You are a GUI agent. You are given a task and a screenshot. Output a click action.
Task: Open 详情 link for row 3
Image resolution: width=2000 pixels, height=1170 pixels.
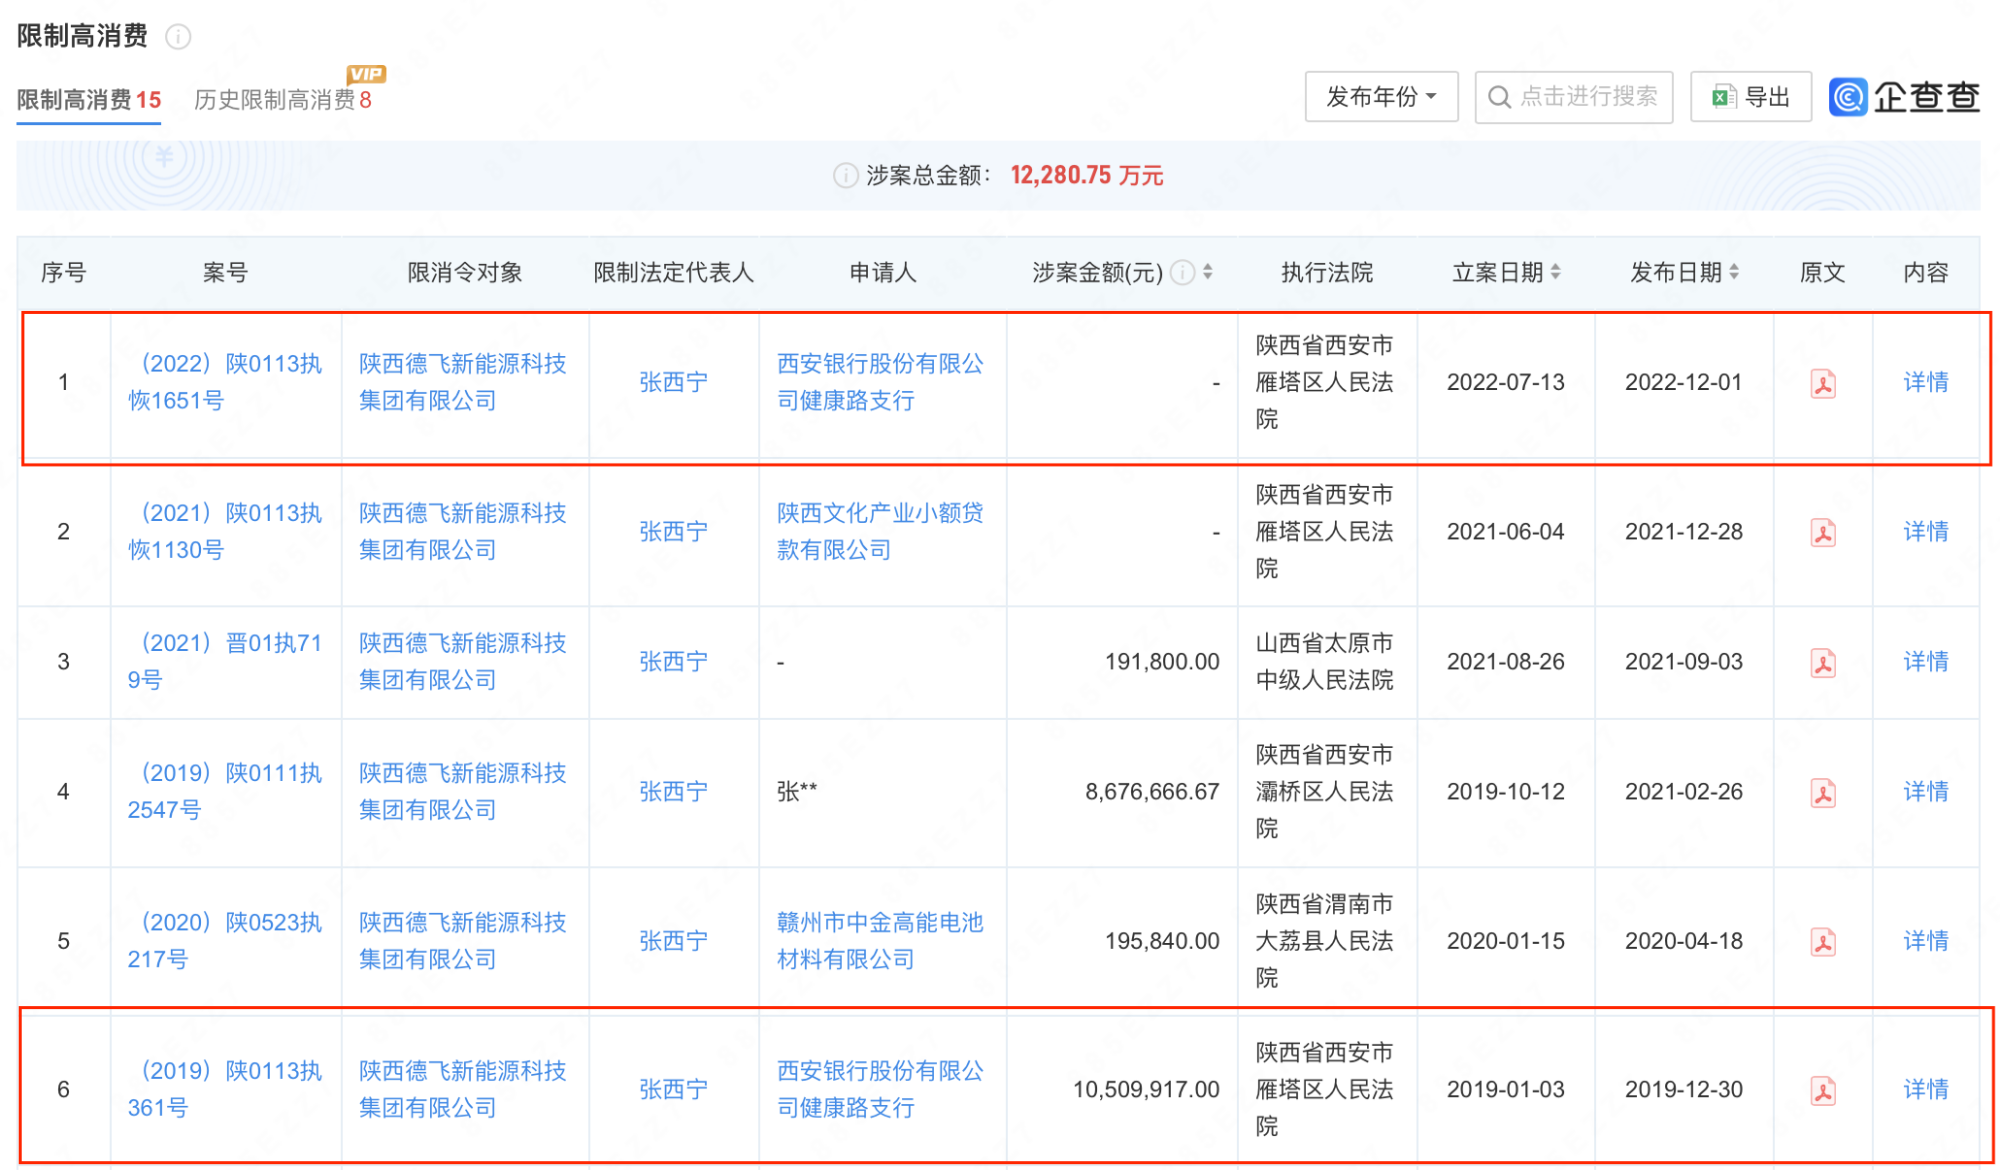click(x=1925, y=661)
